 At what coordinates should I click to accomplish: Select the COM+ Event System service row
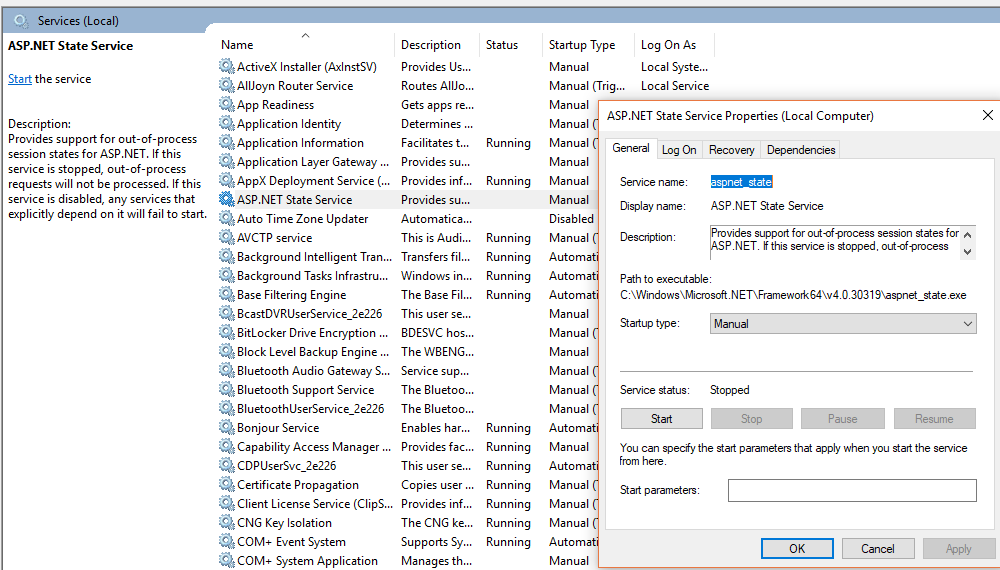point(408,542)
